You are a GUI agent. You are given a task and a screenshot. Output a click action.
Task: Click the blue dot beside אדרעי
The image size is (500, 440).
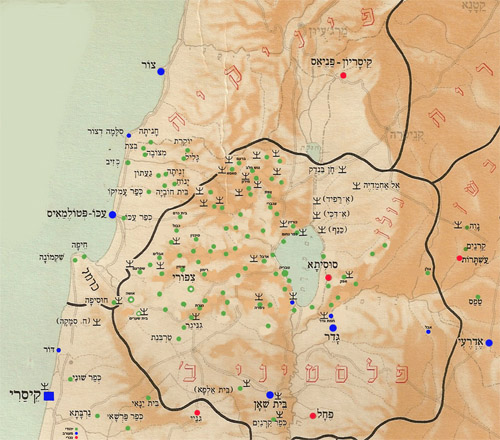coord(489,343)
